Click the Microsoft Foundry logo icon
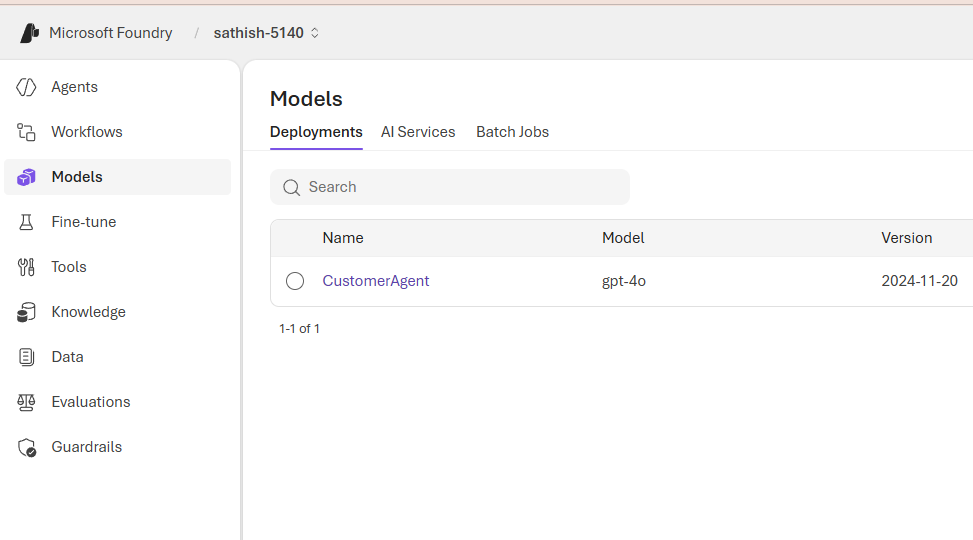Viewport: 973px width, 540px height. (x=29, y=33)
